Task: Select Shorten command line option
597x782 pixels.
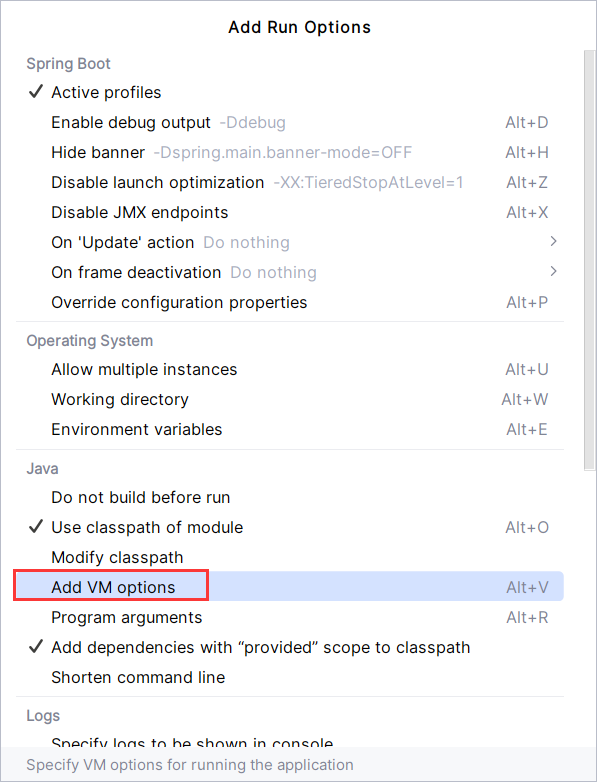Action: [290, 677]
